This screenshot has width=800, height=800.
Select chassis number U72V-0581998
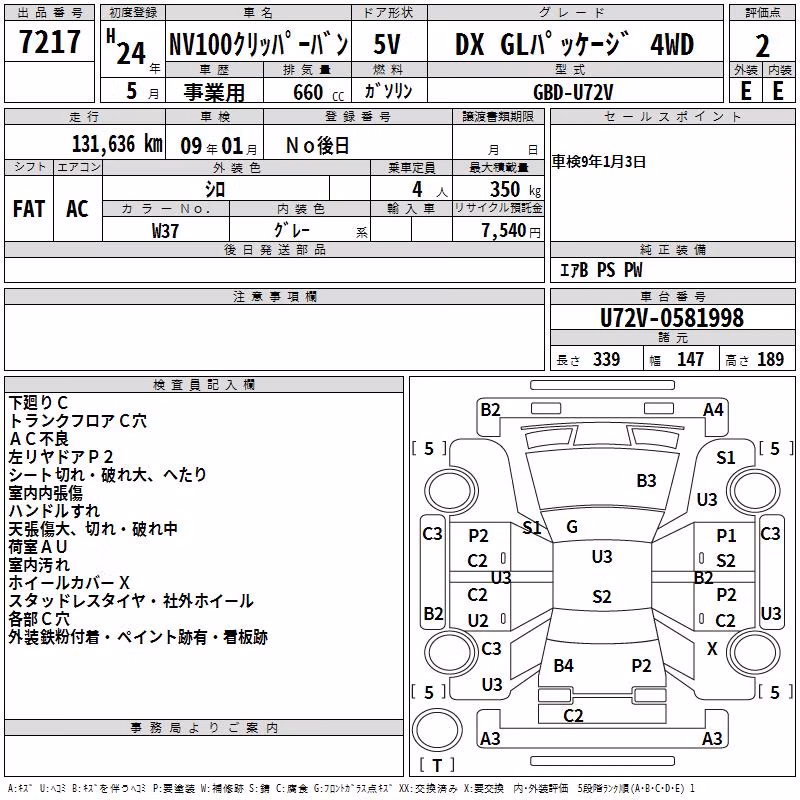tap(672, 318)
